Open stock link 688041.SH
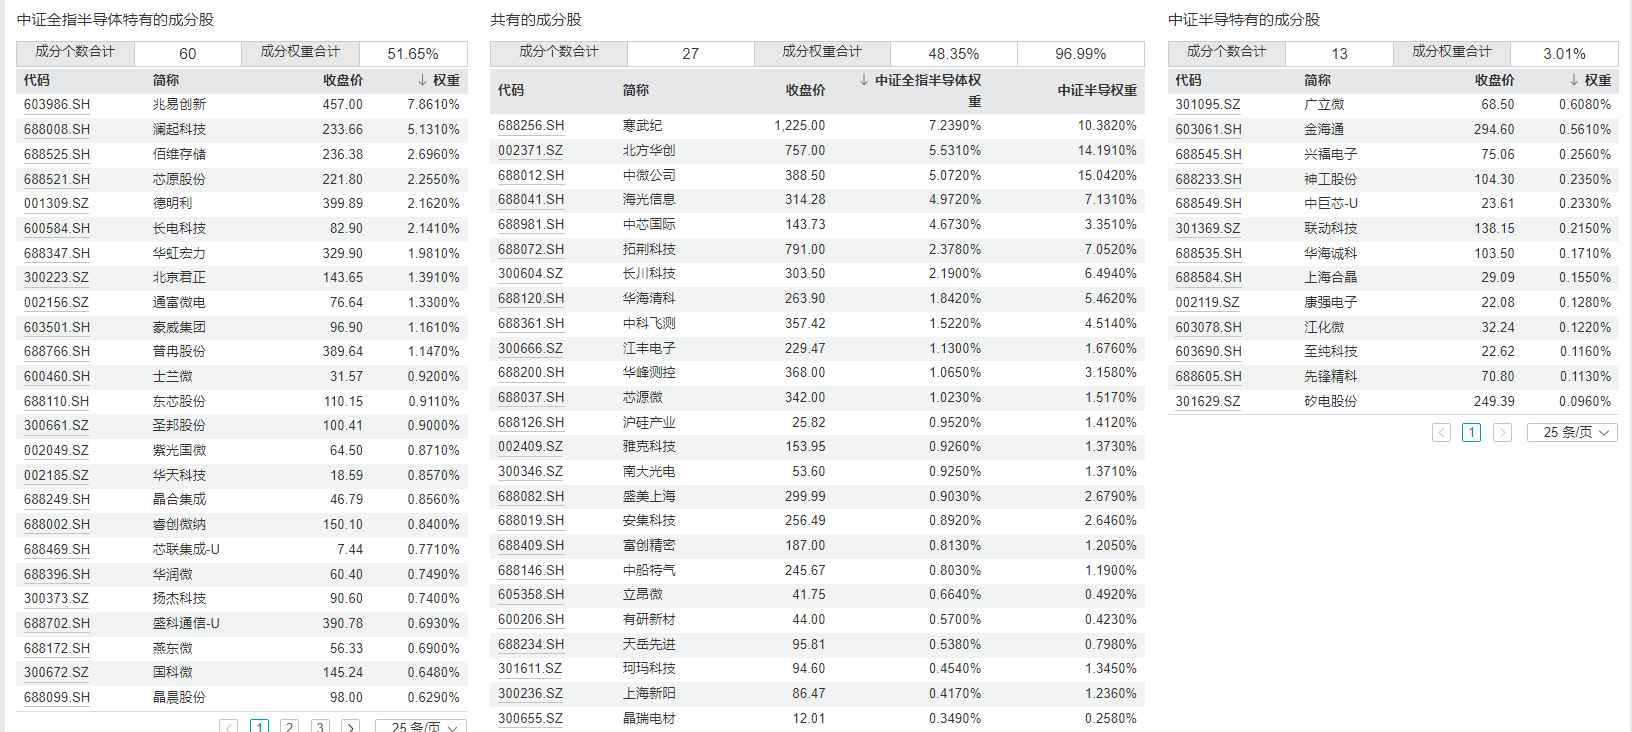This screenshot has width=1632, height=732. point(531,199)
